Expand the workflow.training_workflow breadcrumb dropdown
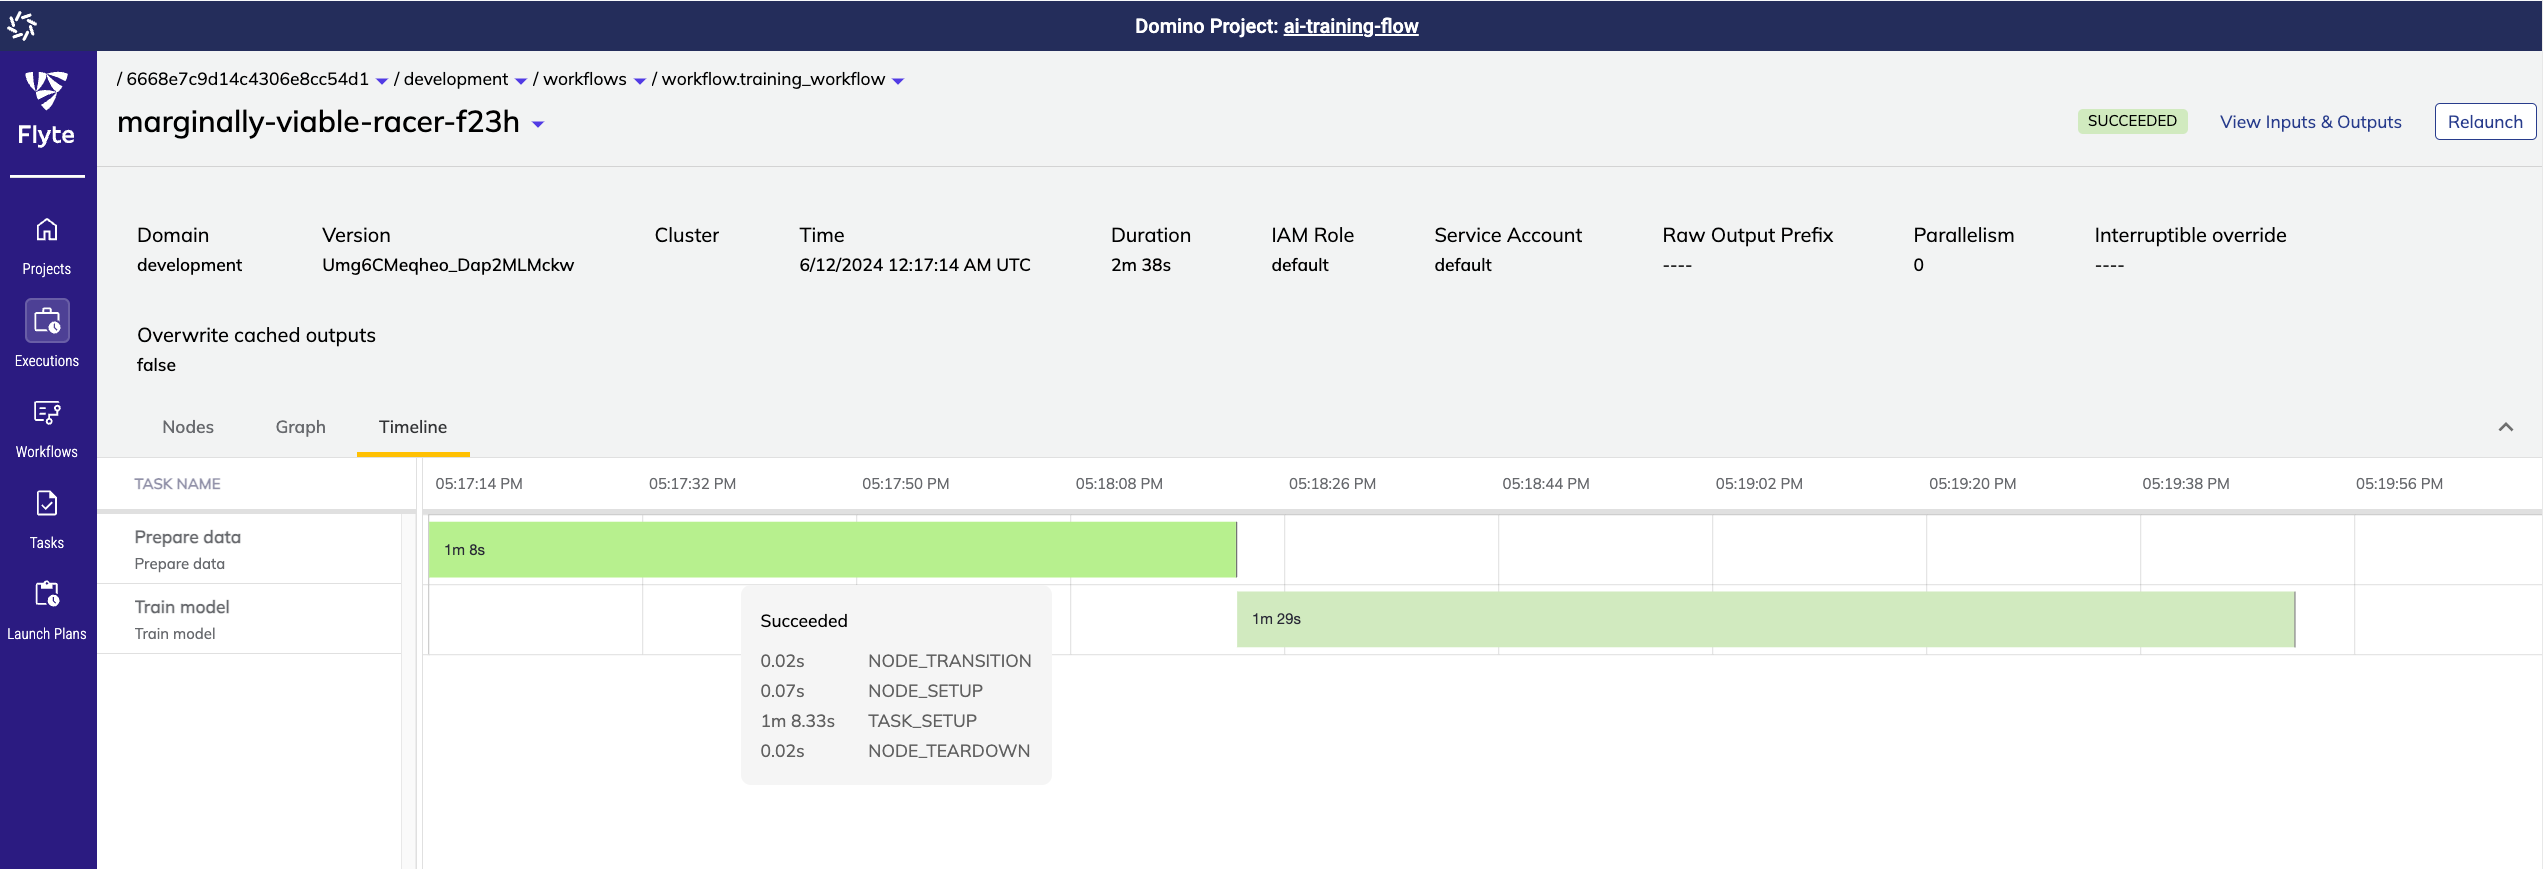2543x869 pixels. (x=898, y=81)
